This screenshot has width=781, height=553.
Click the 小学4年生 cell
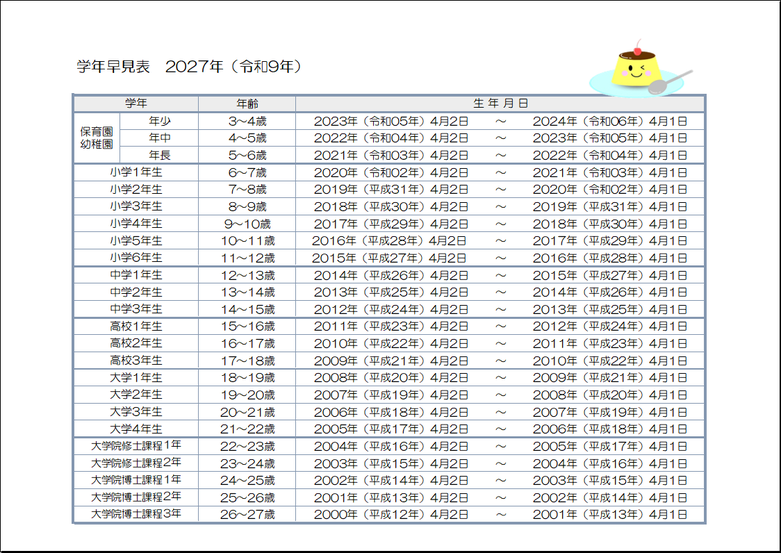tap(136, 224)
